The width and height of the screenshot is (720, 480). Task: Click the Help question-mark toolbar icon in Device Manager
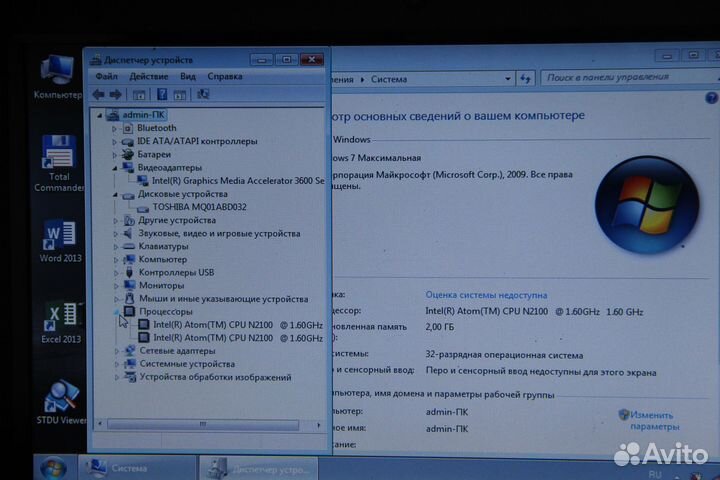coord(162,95)
